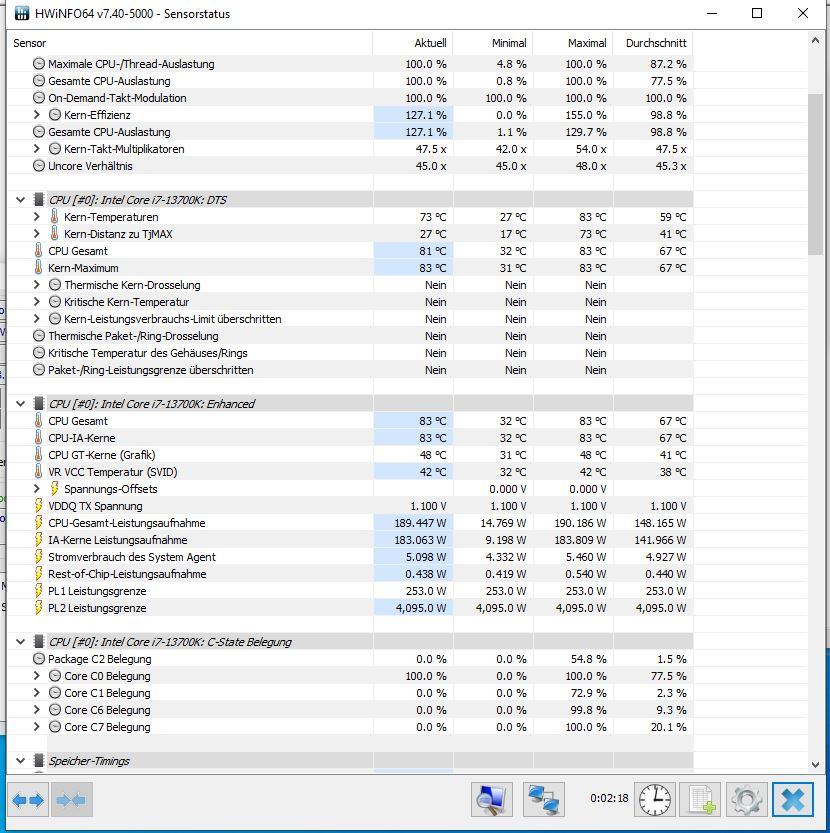Click the clock icon of On-Demand-Takt-Modulation
Image resolution: width=830 pixels, height=833 pixels.
point(38,98)
